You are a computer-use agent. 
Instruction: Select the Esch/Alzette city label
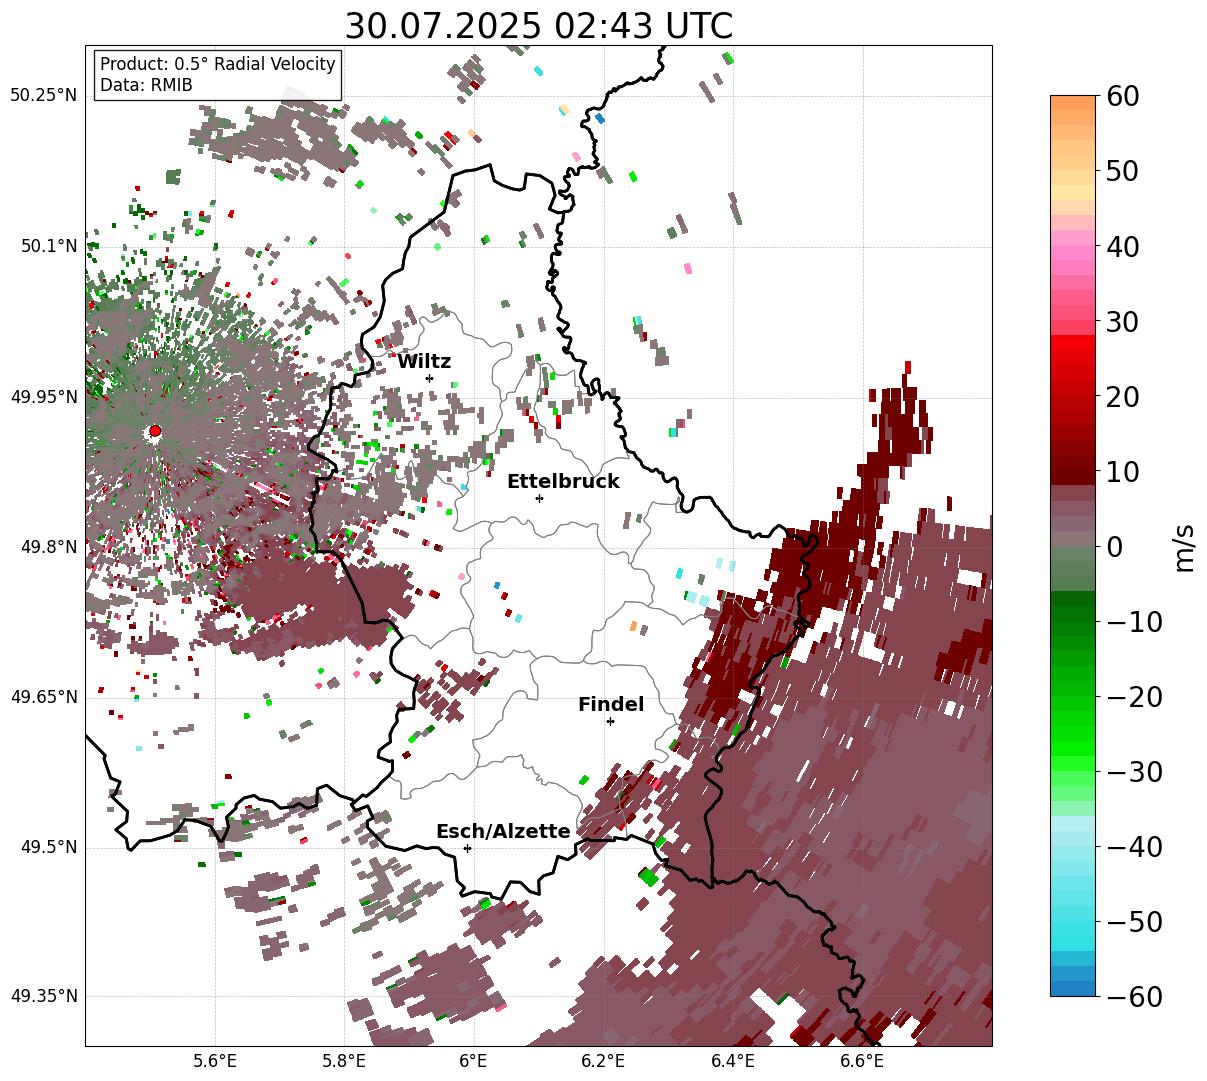(503, 832)
